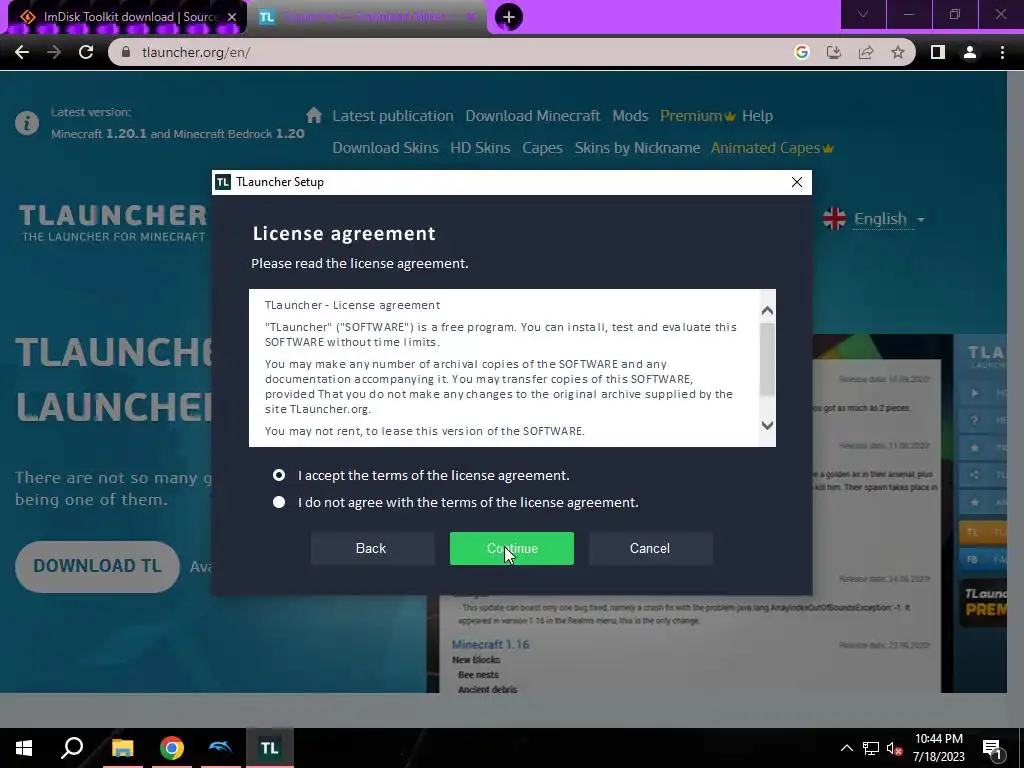Close the TLauncher Setup dialog

(797, 182)
